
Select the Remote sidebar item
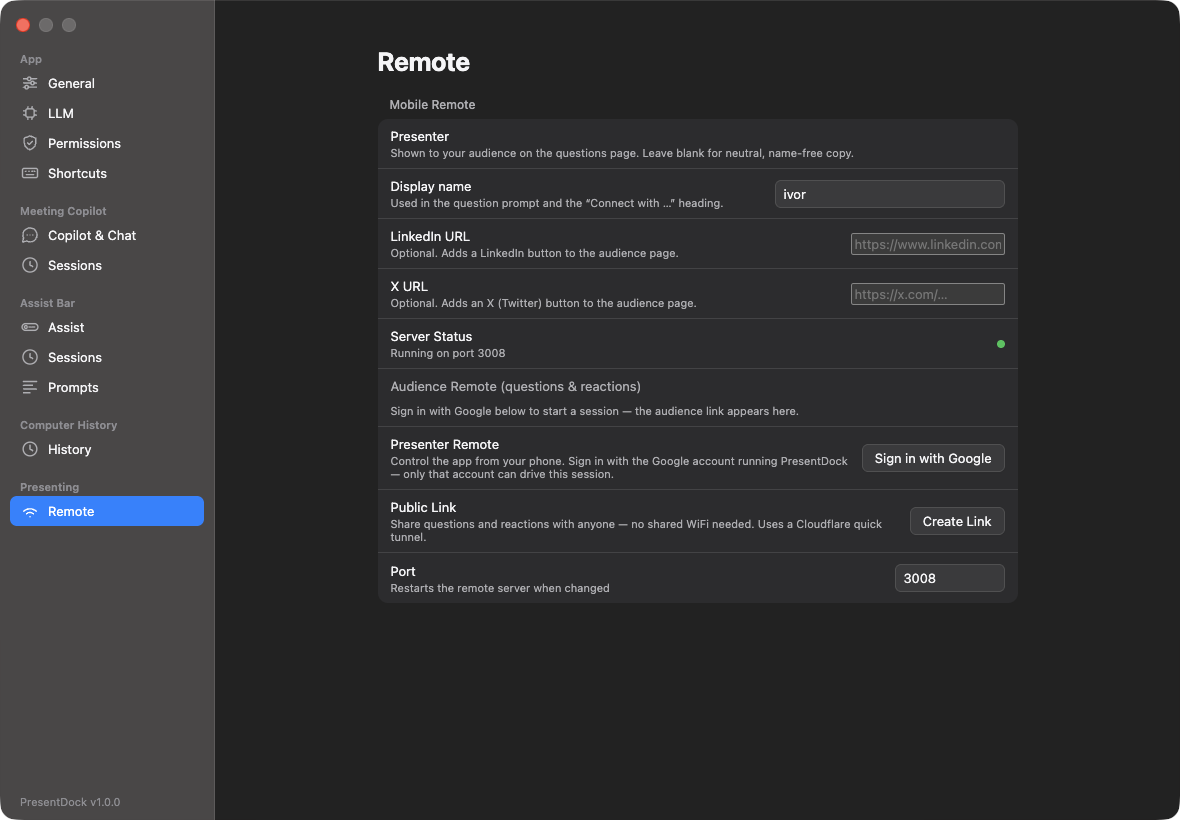(107, 512)
